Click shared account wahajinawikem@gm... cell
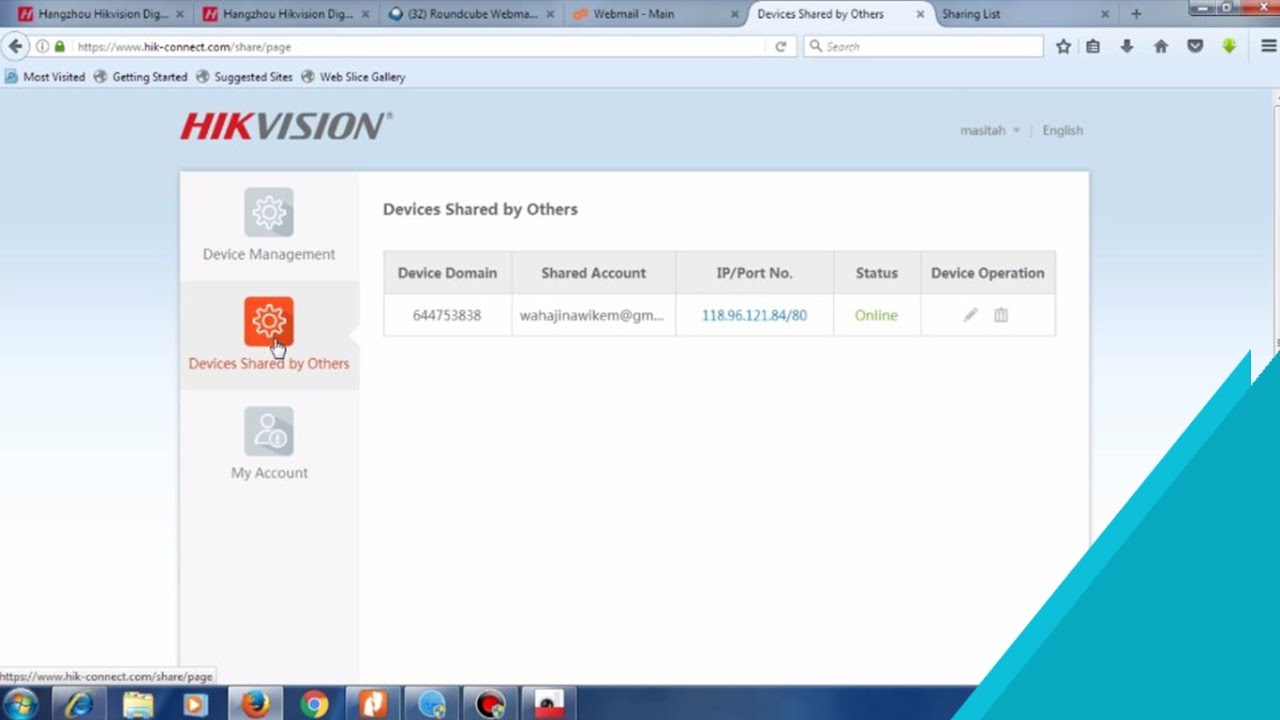 tap(593, 315)
